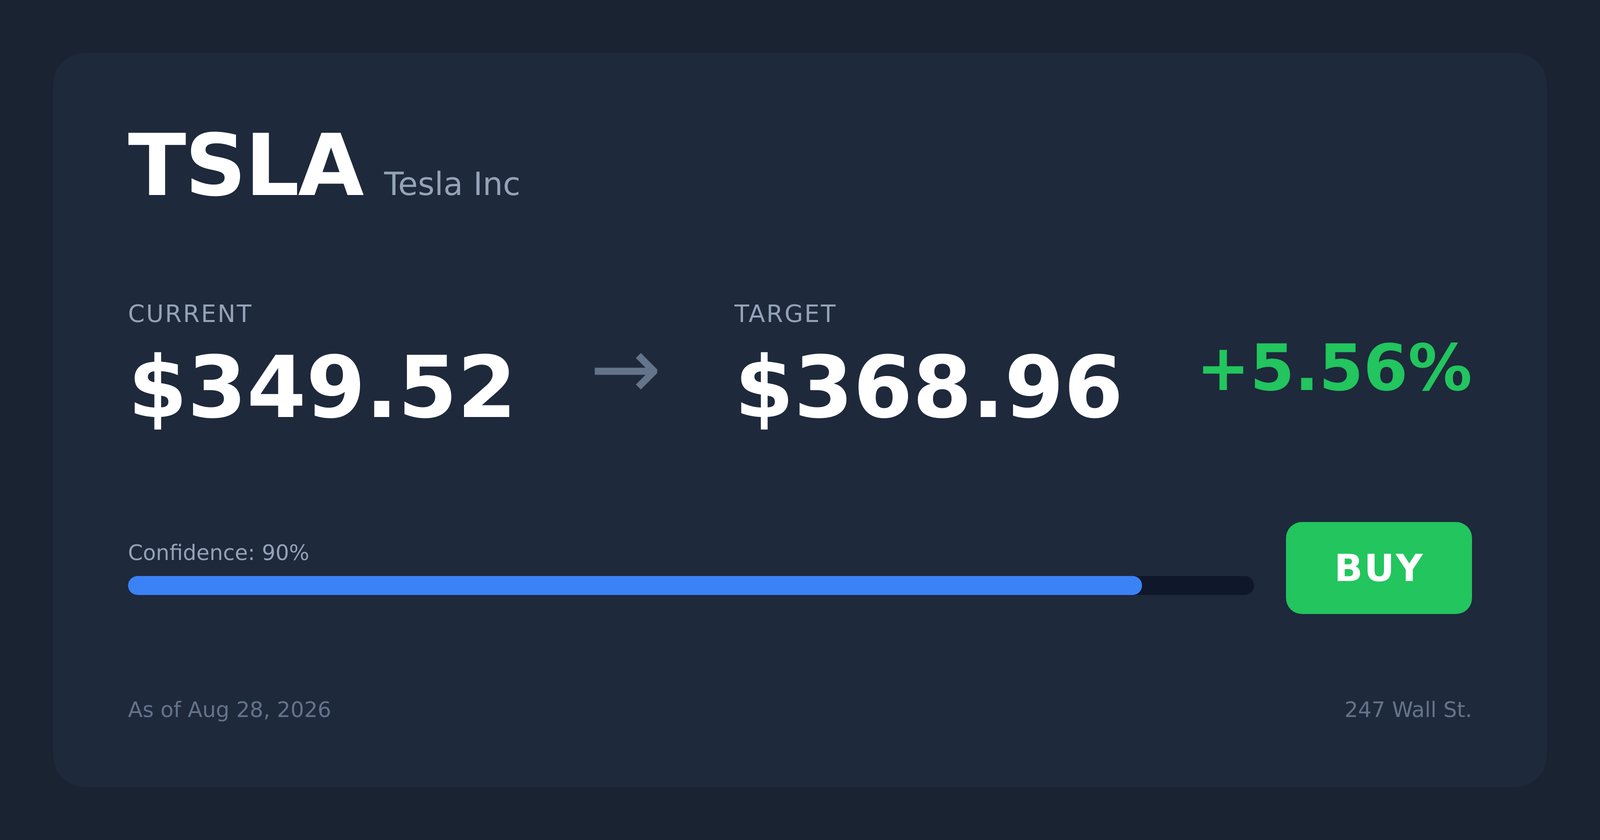Click the arrow between current and target
1600x840 pixels.
626,372
